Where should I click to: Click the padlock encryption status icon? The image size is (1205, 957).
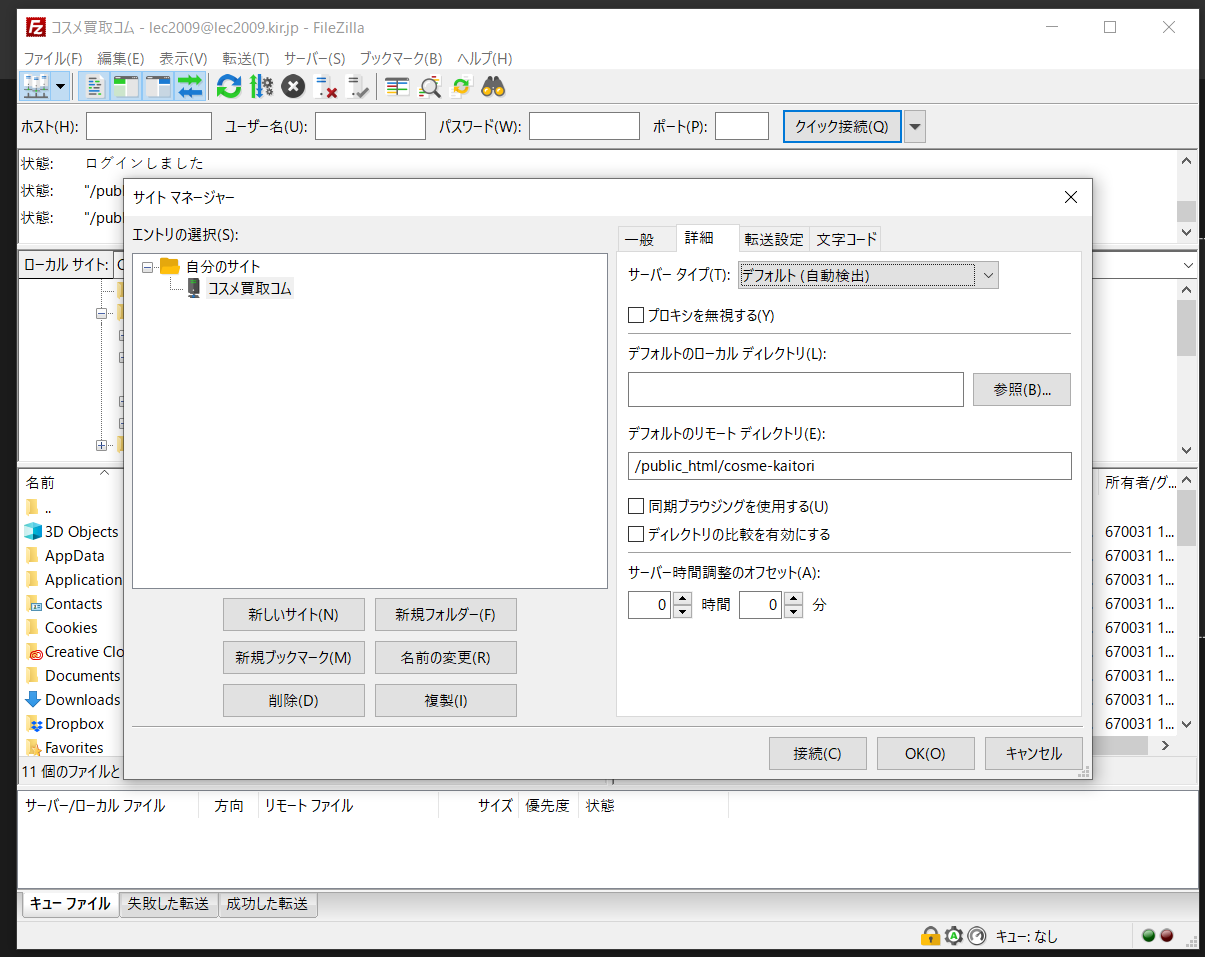tap(930, 936)
